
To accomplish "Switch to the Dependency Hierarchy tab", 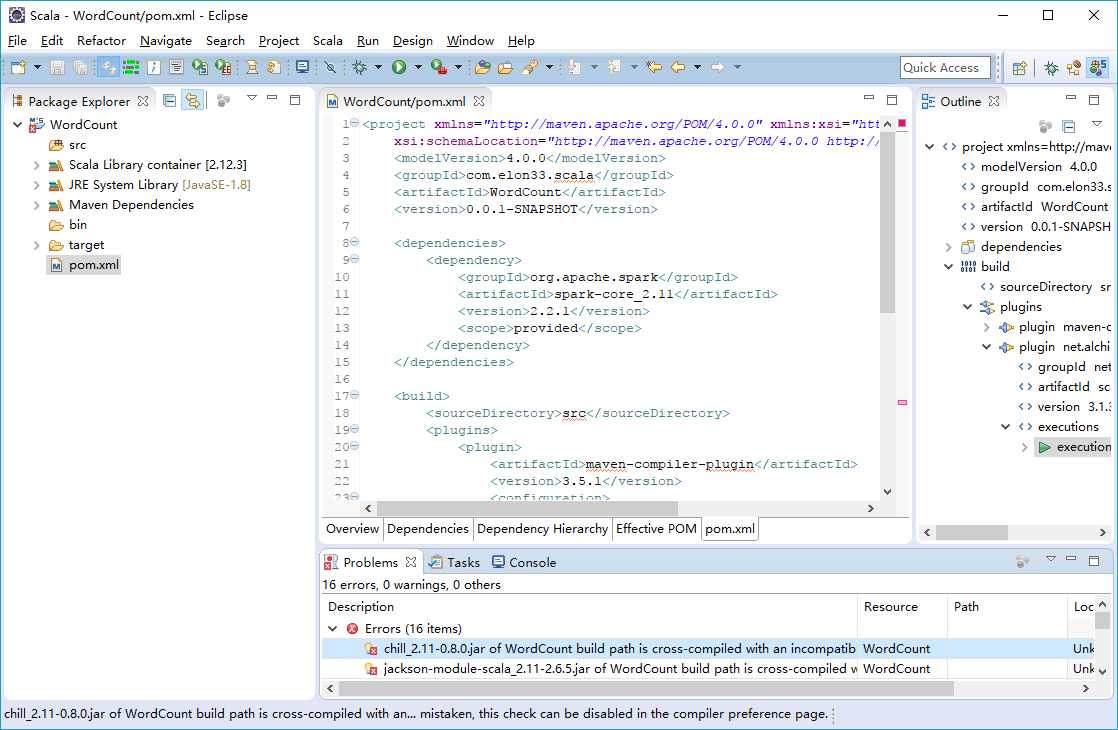I will pyautogui.click(x=543, y=529).
